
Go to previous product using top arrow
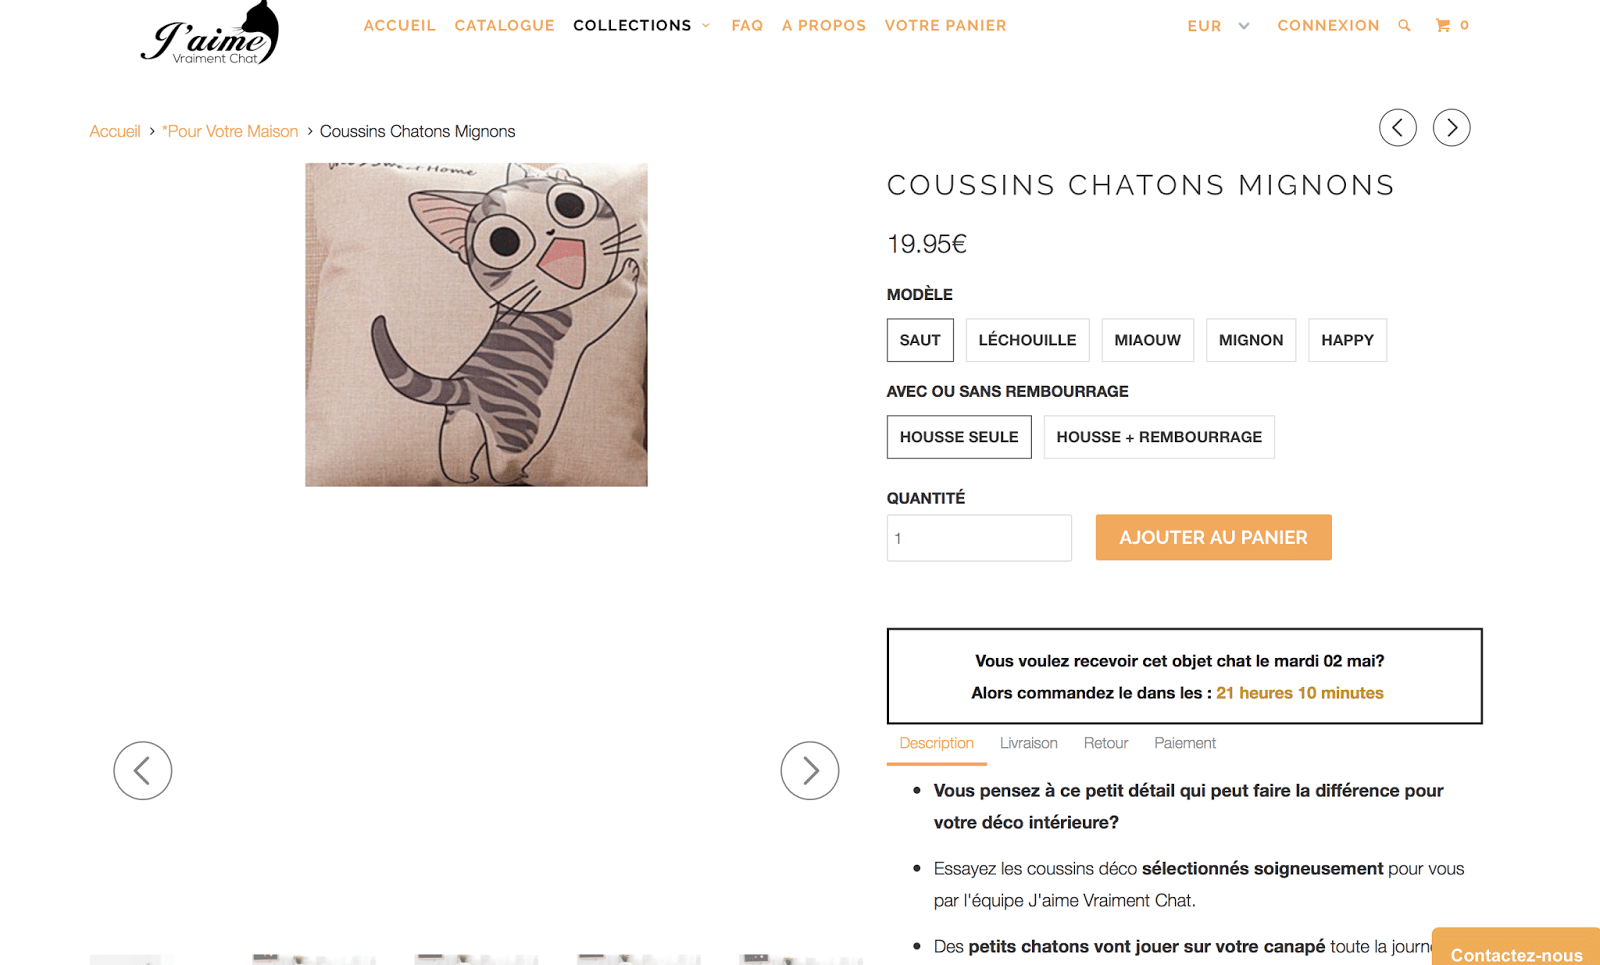tap(1397, 128)
